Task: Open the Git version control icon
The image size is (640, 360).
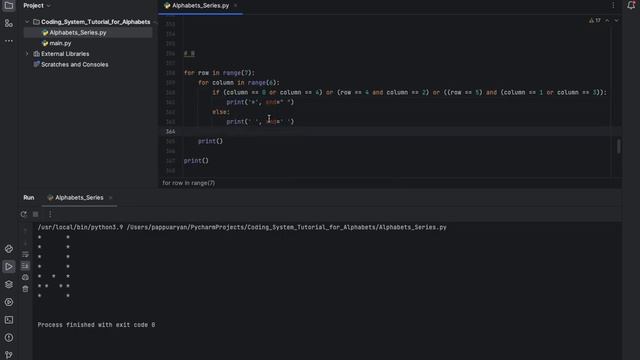Action: 9,355
